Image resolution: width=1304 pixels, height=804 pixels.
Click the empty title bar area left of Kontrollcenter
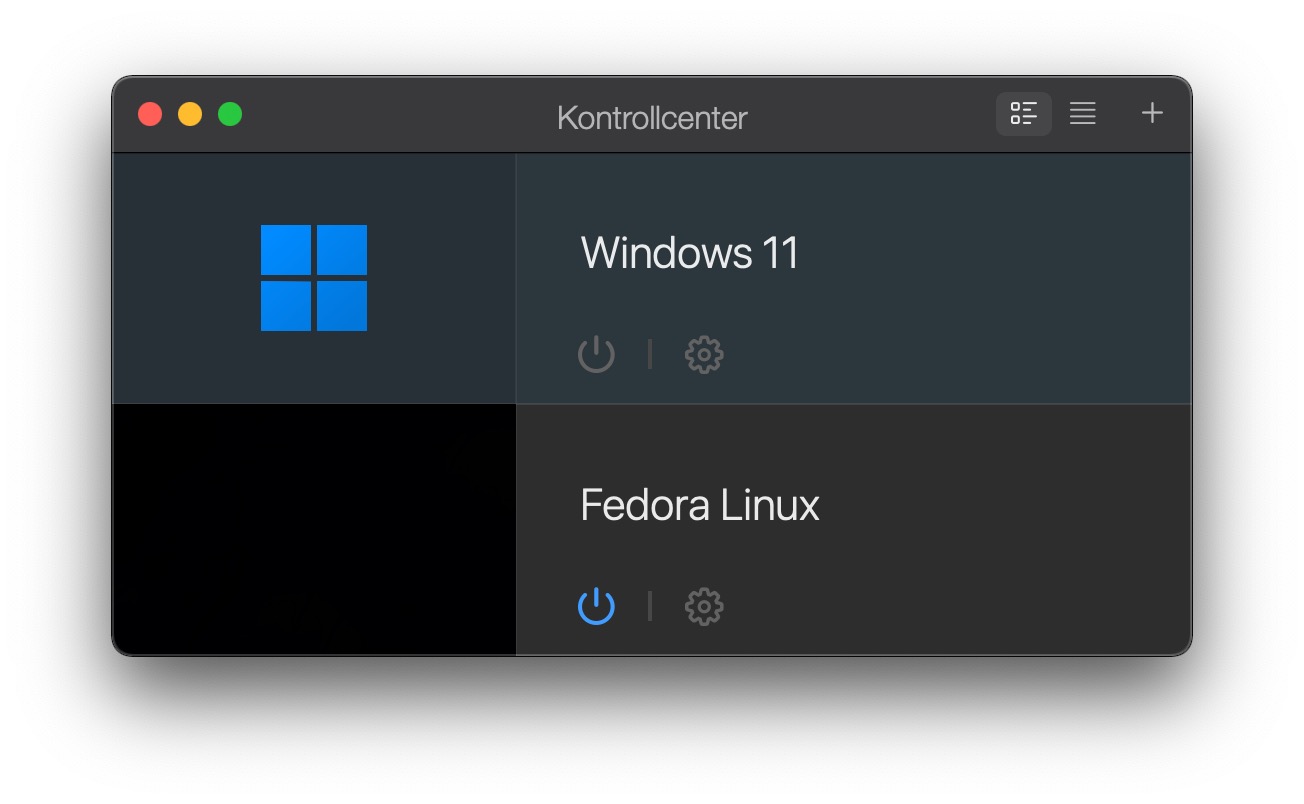pyautogui.click(x=400, y=114)
